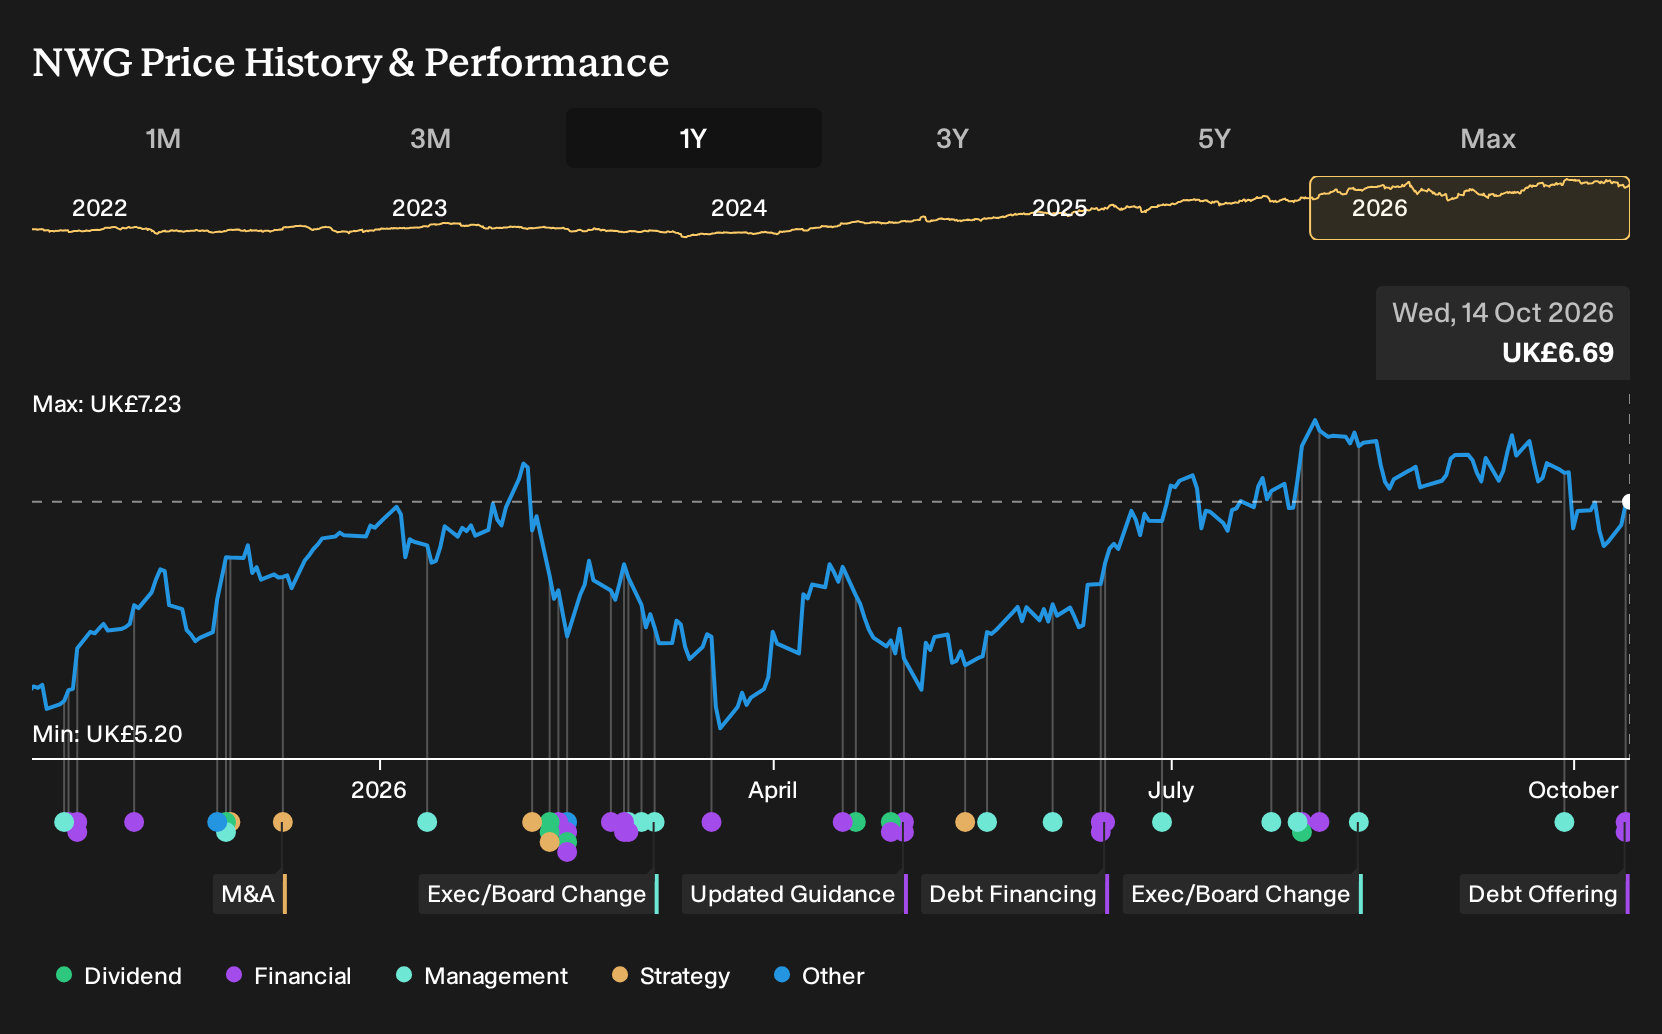
Task: Click the Max: UK£7.23 label
Action: (x=107, y=404)
